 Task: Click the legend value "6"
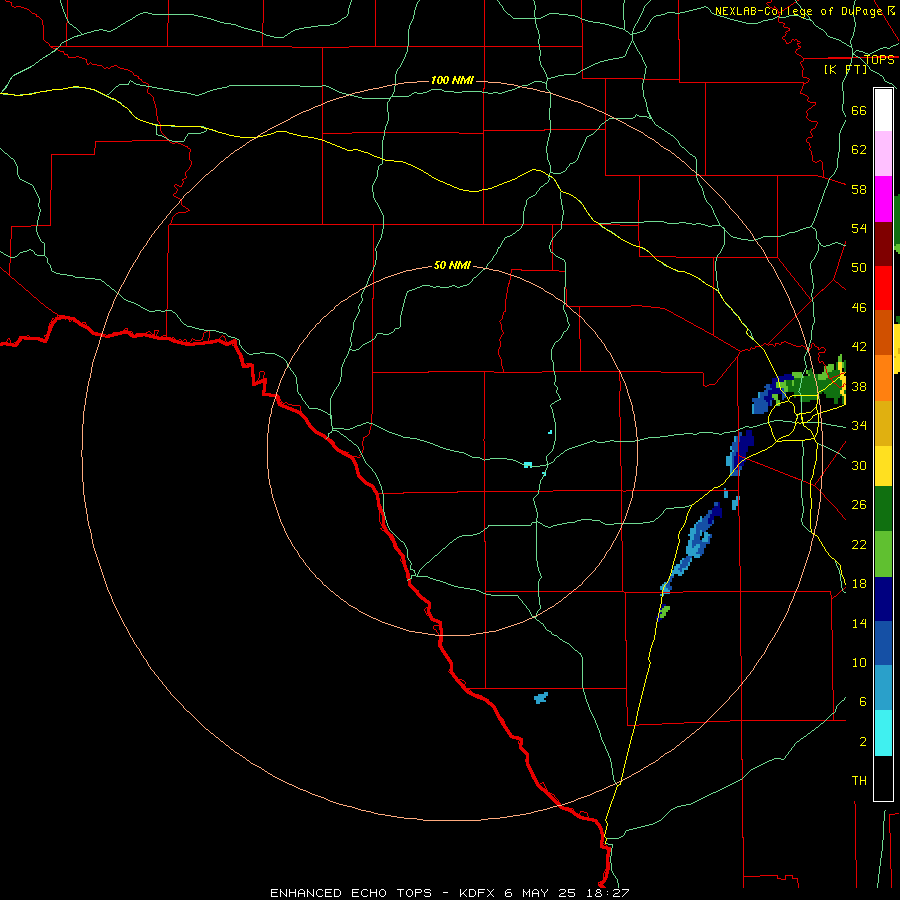[862, 702]
